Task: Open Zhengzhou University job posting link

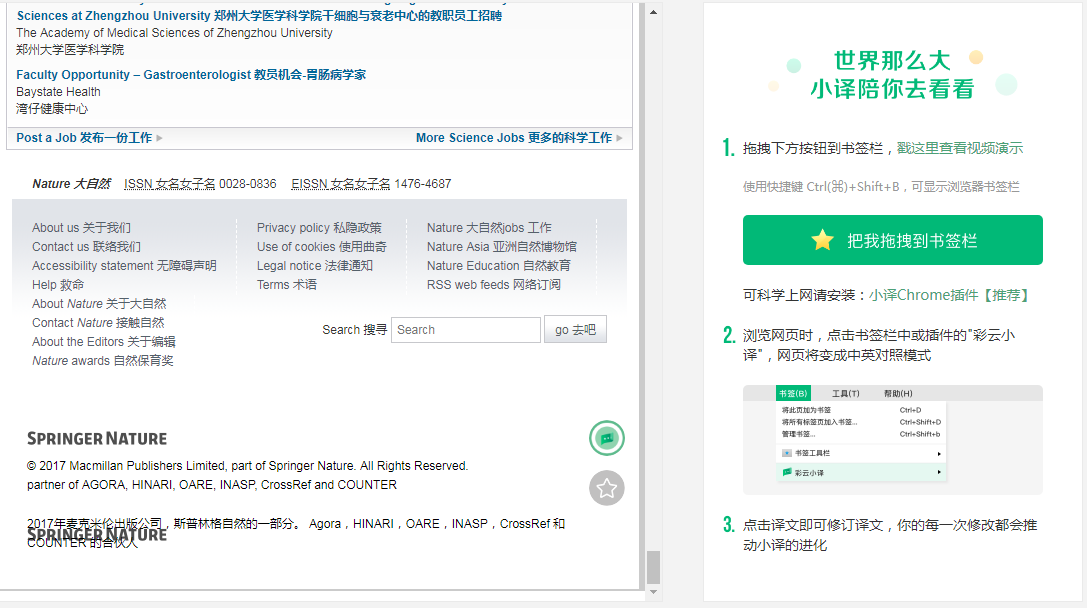Action: [x=259, y=15]
